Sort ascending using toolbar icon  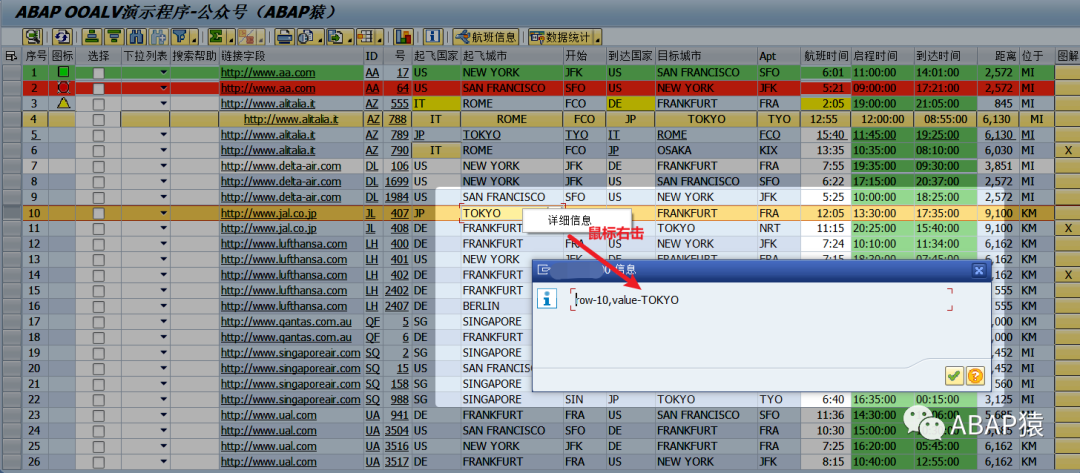(92, 36)
